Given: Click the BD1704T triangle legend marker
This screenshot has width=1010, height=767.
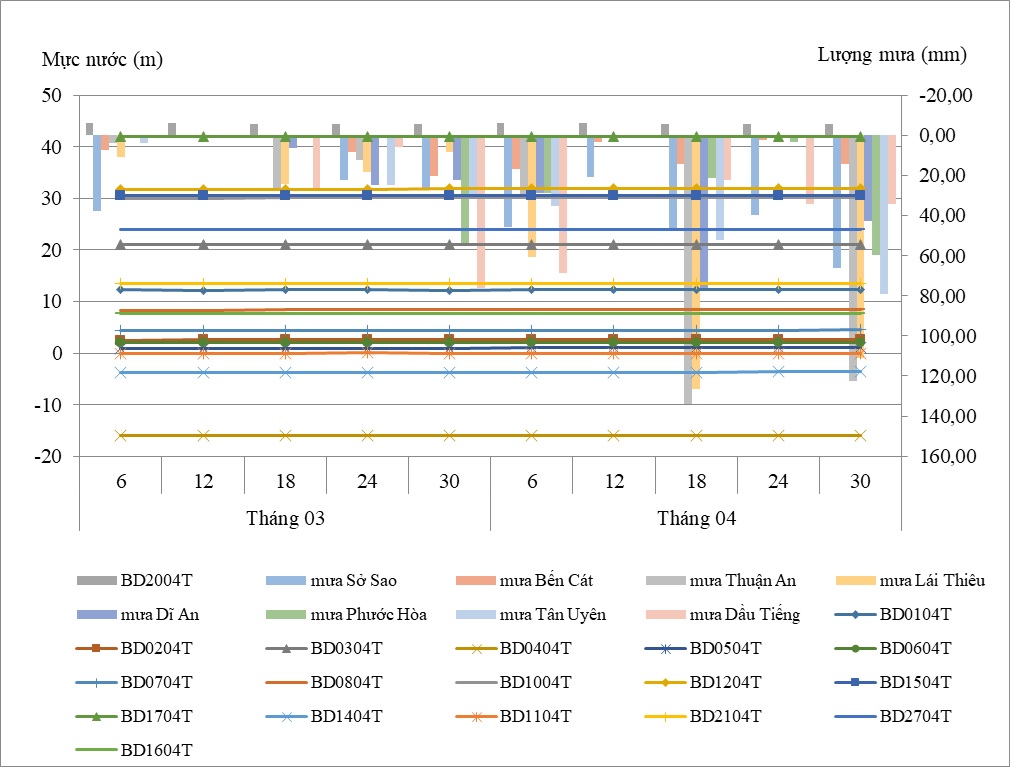Looking at the screenshot, I should click(x=96, y=716).
